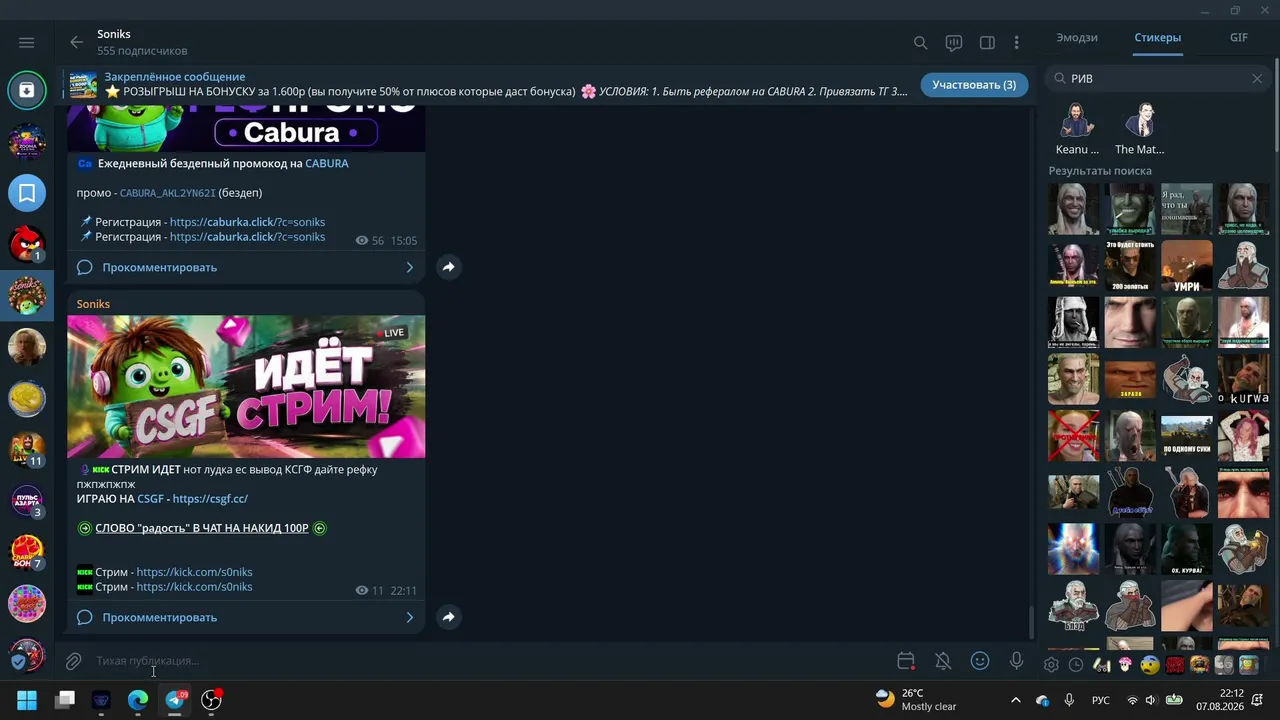Show hidden system tray icons
Image resolution: width=1280 pixels, height=720 pixels.
coord(1016,700)
